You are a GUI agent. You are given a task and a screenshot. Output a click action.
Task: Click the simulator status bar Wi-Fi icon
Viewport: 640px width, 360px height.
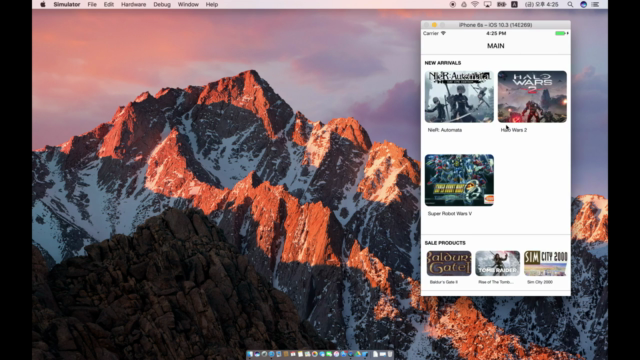point(443,33)
